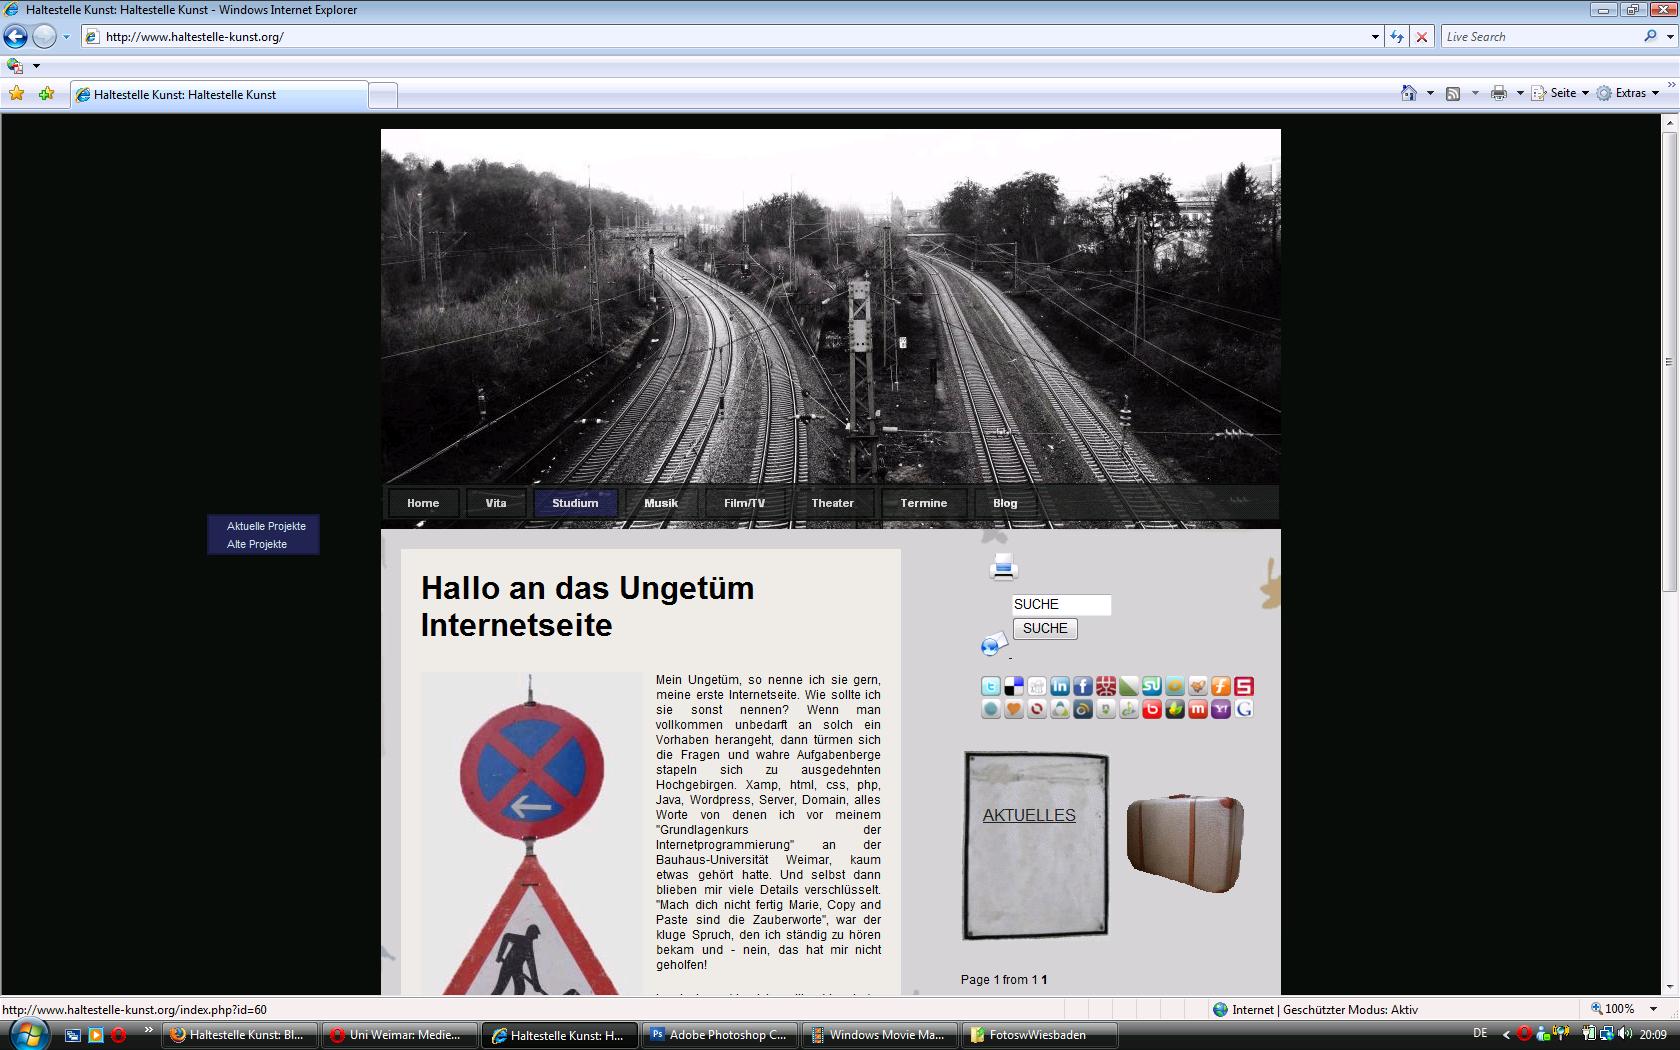Select Aktuelle Projekte from the submenu
This screenshot has height=1050, width=1680.
coord(266,526)
